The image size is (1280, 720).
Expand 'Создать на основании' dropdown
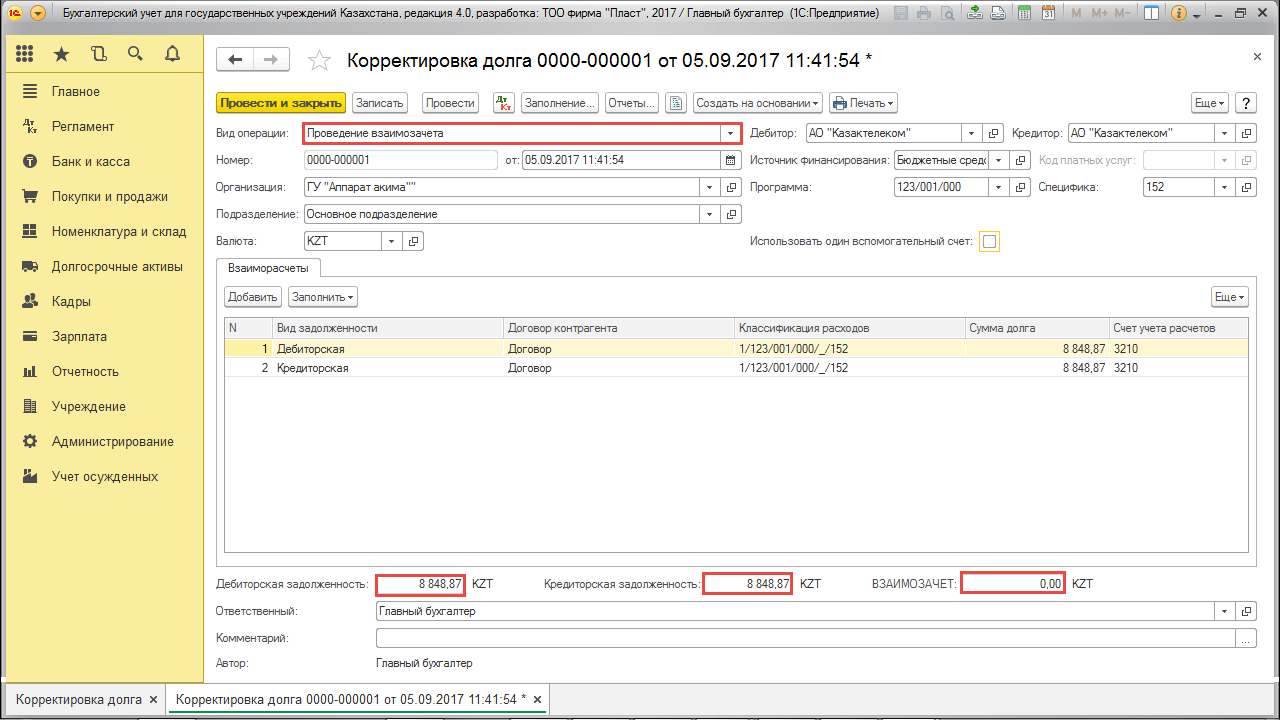[758, 103]
